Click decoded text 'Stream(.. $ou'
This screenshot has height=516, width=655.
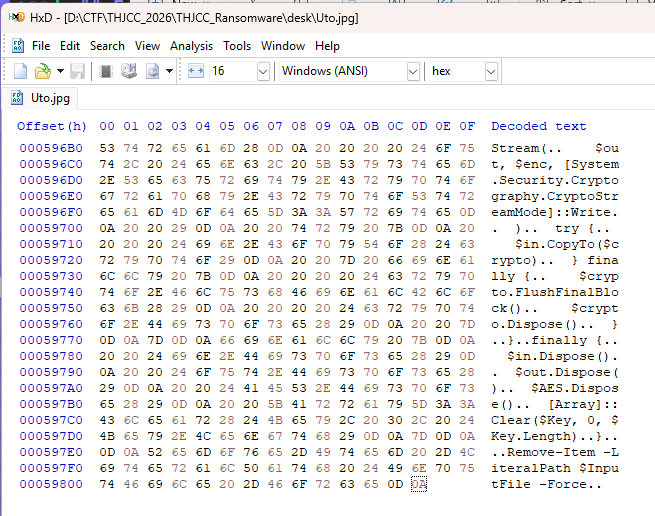pos(555,148)
